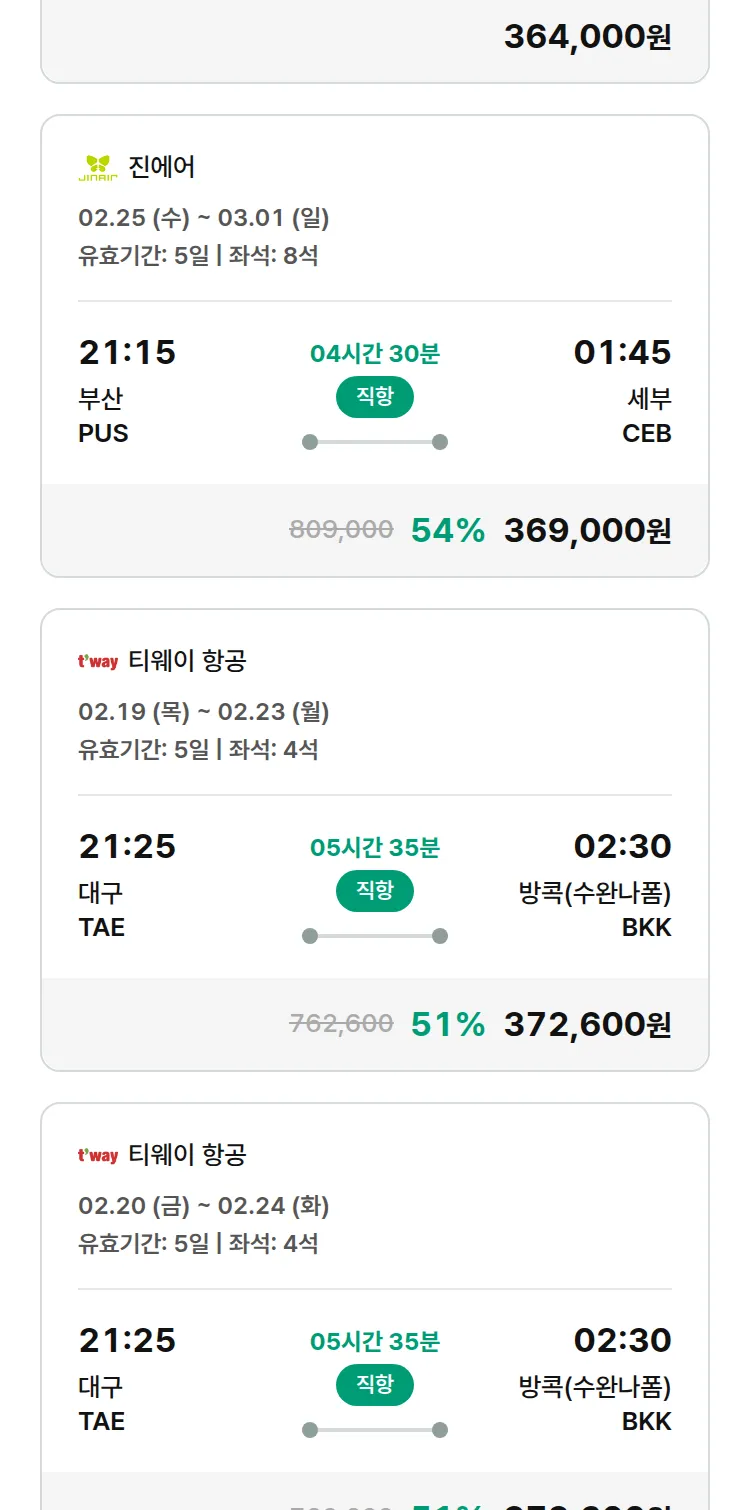Click the t'way logo on the 02.20 flight
750x1510 pixels.
pos(98,1155)
